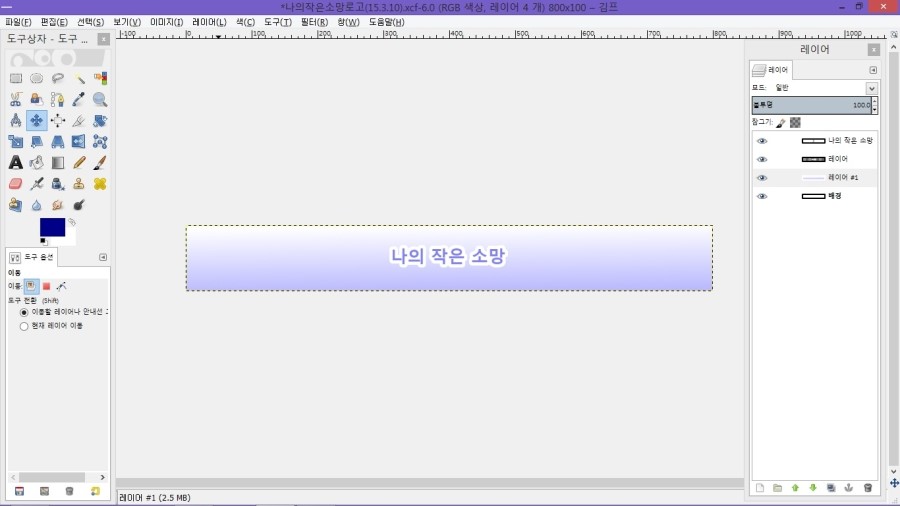Screen dimensions: 900x506
Task: Create a new layer button
Action: tap(760, 488)
